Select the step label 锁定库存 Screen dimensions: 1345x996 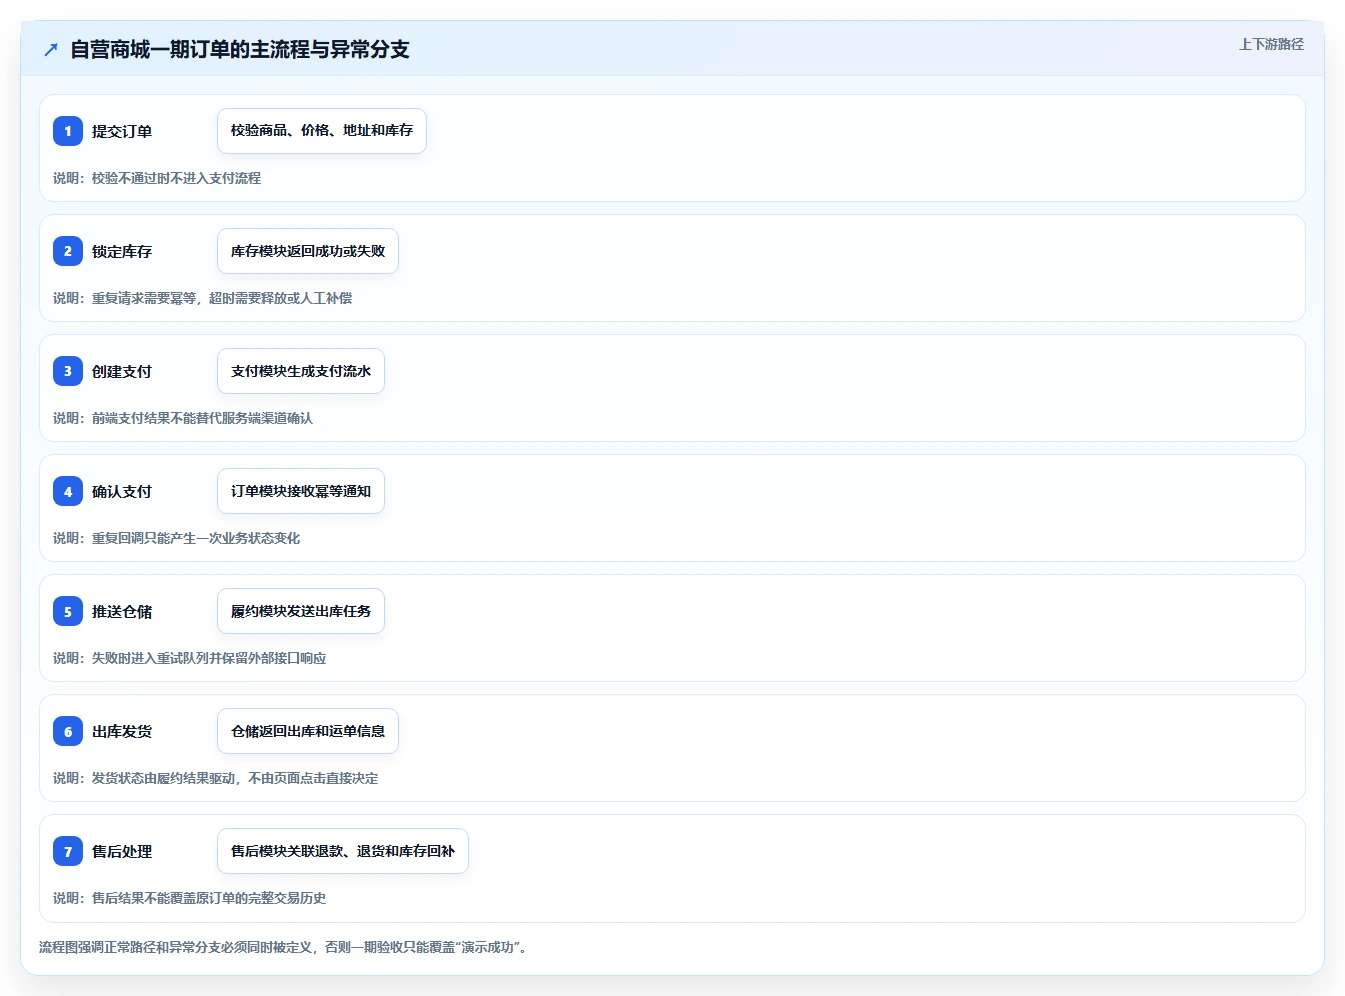(122, 251)
